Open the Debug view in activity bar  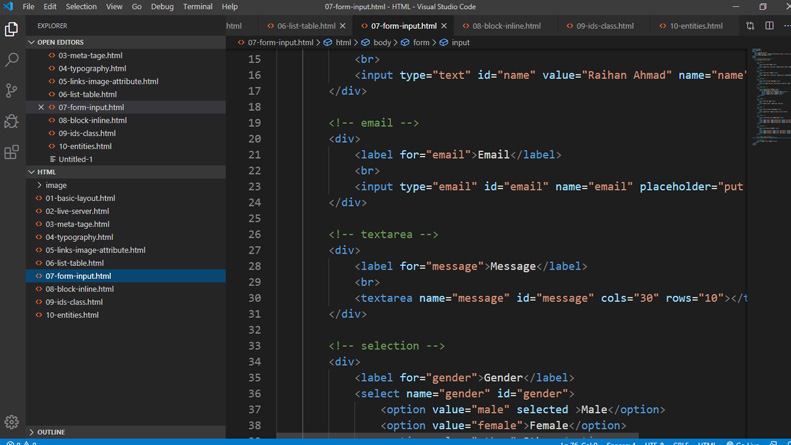pos(12,122)
